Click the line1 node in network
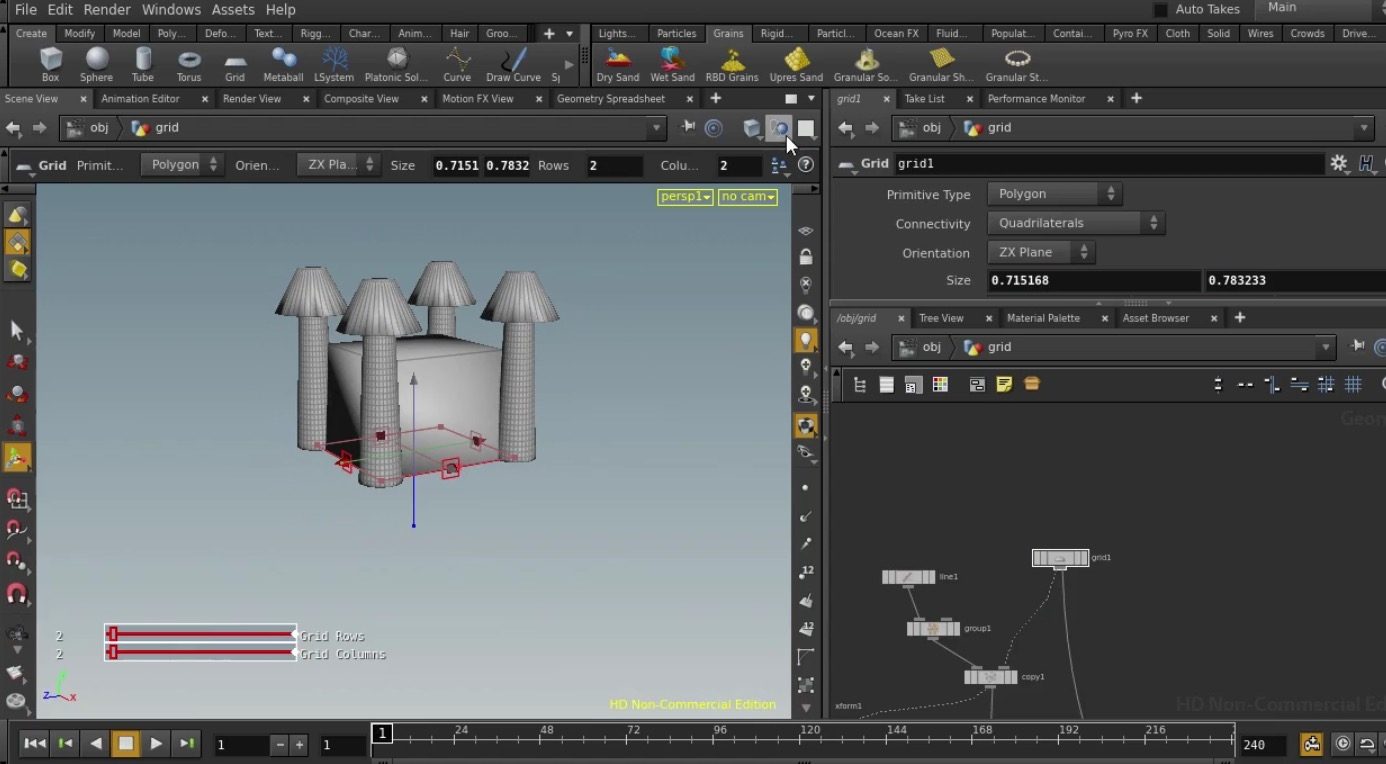The image size is (1386, 764). (908, 577)
